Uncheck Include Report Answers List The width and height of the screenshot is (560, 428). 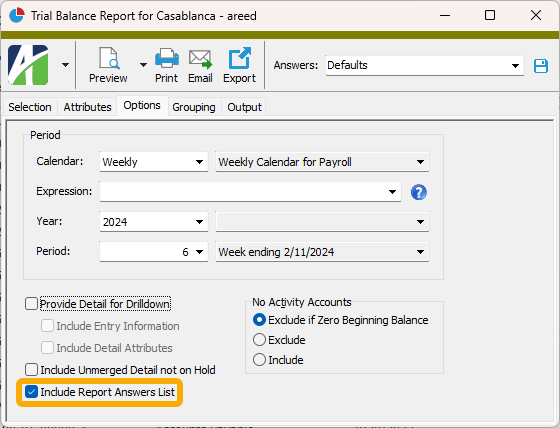(31, 392)
